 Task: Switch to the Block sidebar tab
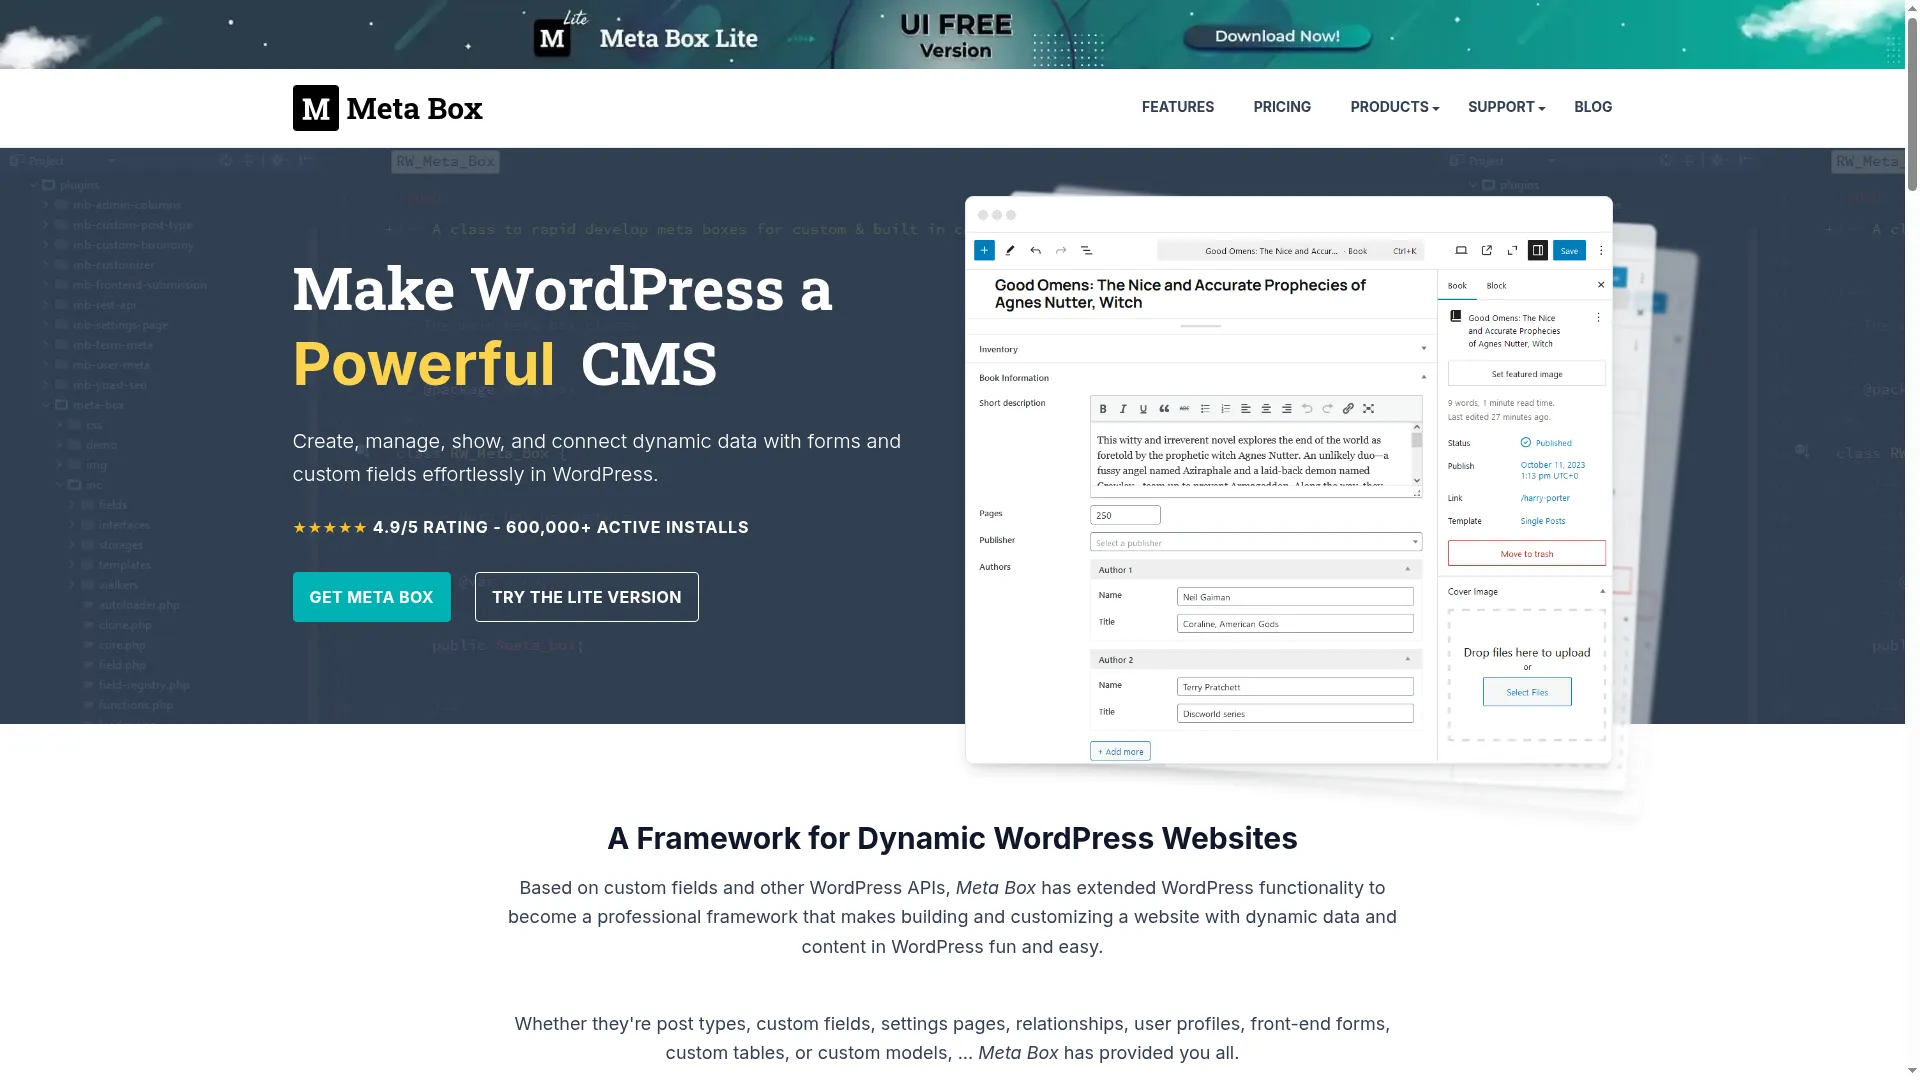pyautogui.click(x=1496, y=286)
